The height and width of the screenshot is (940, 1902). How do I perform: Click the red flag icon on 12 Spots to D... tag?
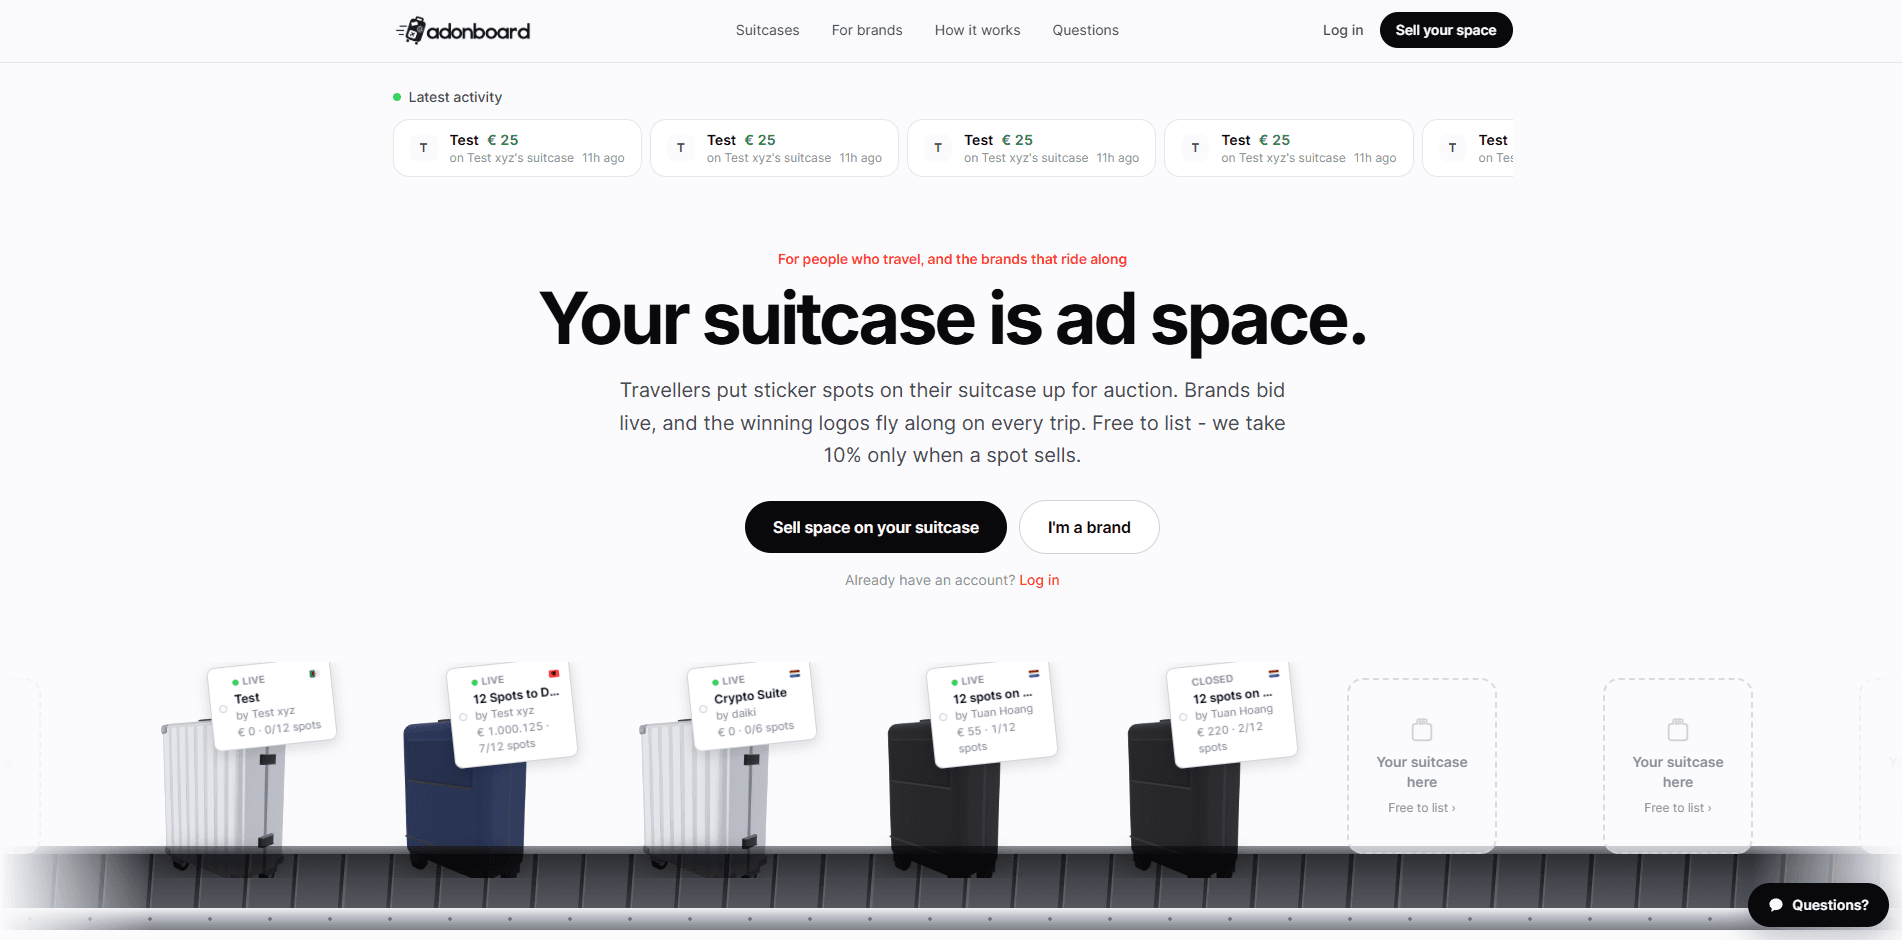coord(553,674)
